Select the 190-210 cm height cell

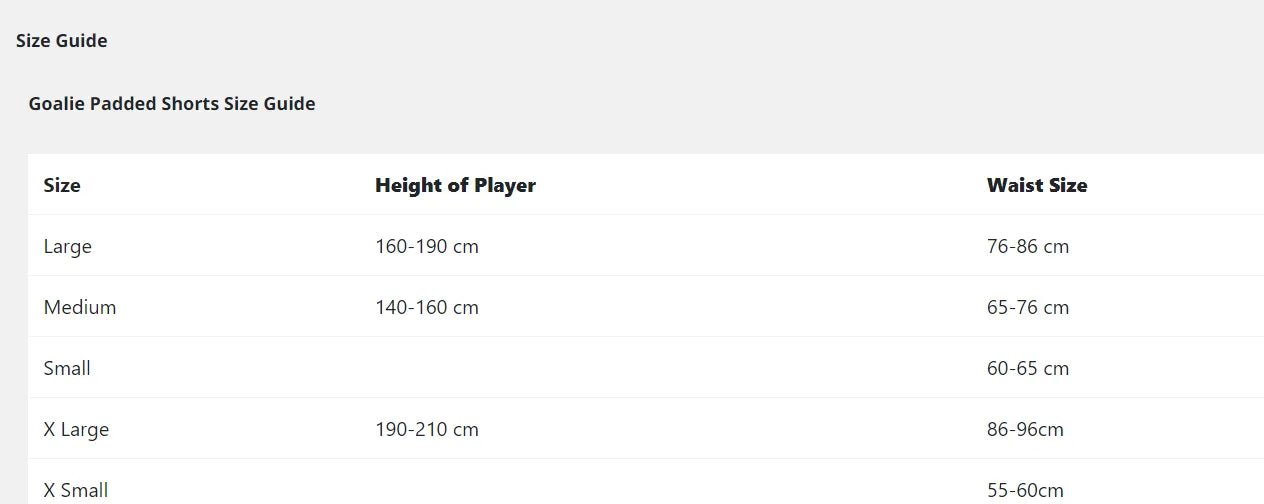tap(427, 429)
